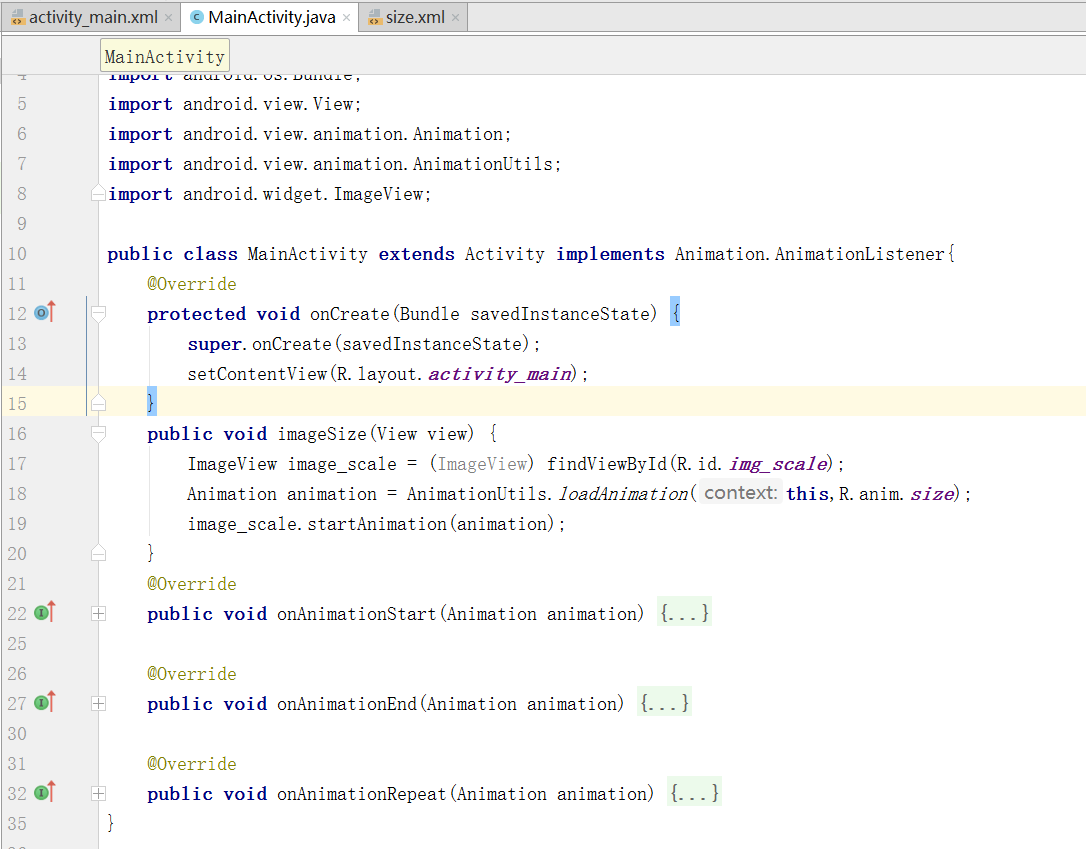1086x849 pixels.
Task: Close the size.xml tab
Action: pos(455,18)
